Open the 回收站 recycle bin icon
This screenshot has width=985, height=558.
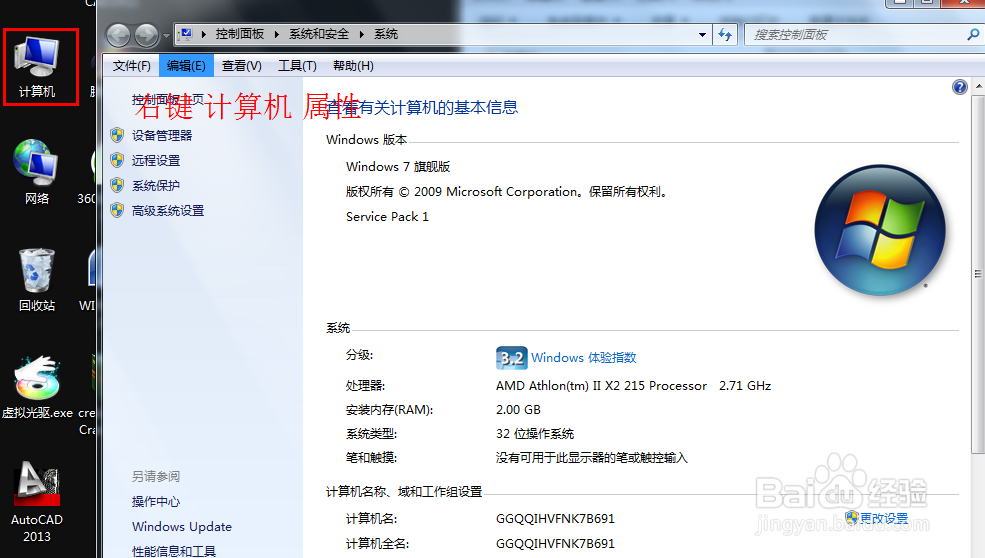tap(36, 280)
